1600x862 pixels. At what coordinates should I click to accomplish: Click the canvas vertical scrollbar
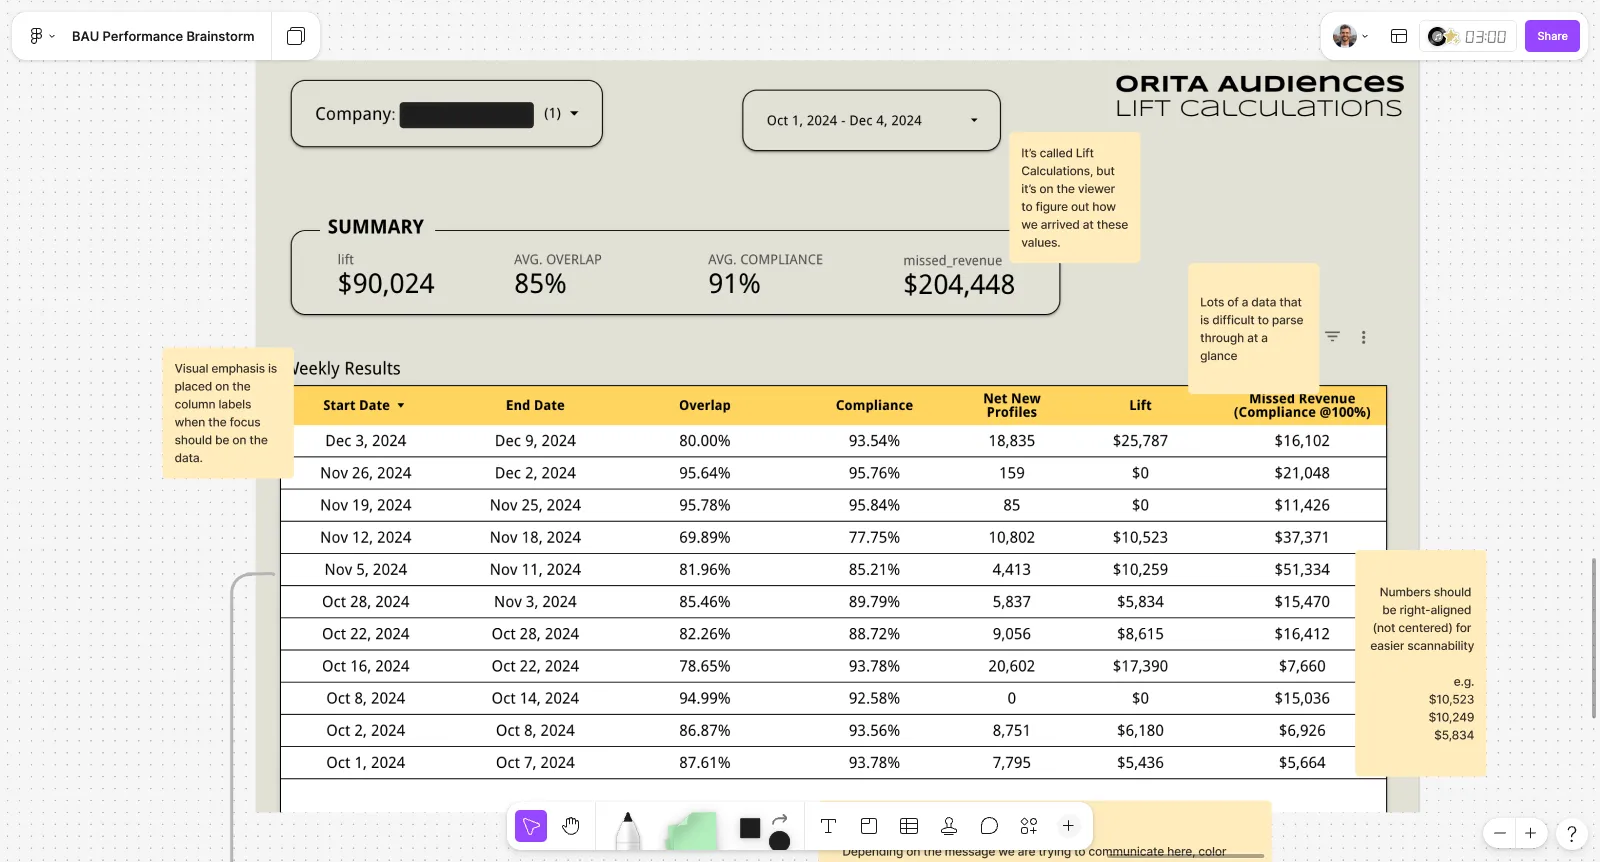point(1594,638)
